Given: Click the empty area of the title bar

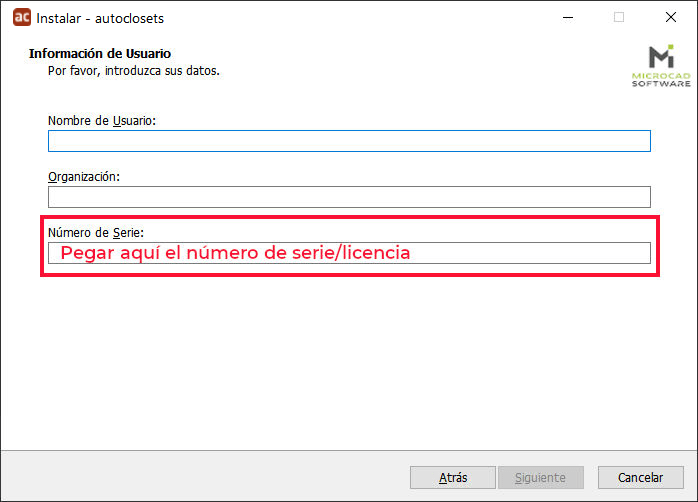Looking at the screenshot, I should (356, 18).
